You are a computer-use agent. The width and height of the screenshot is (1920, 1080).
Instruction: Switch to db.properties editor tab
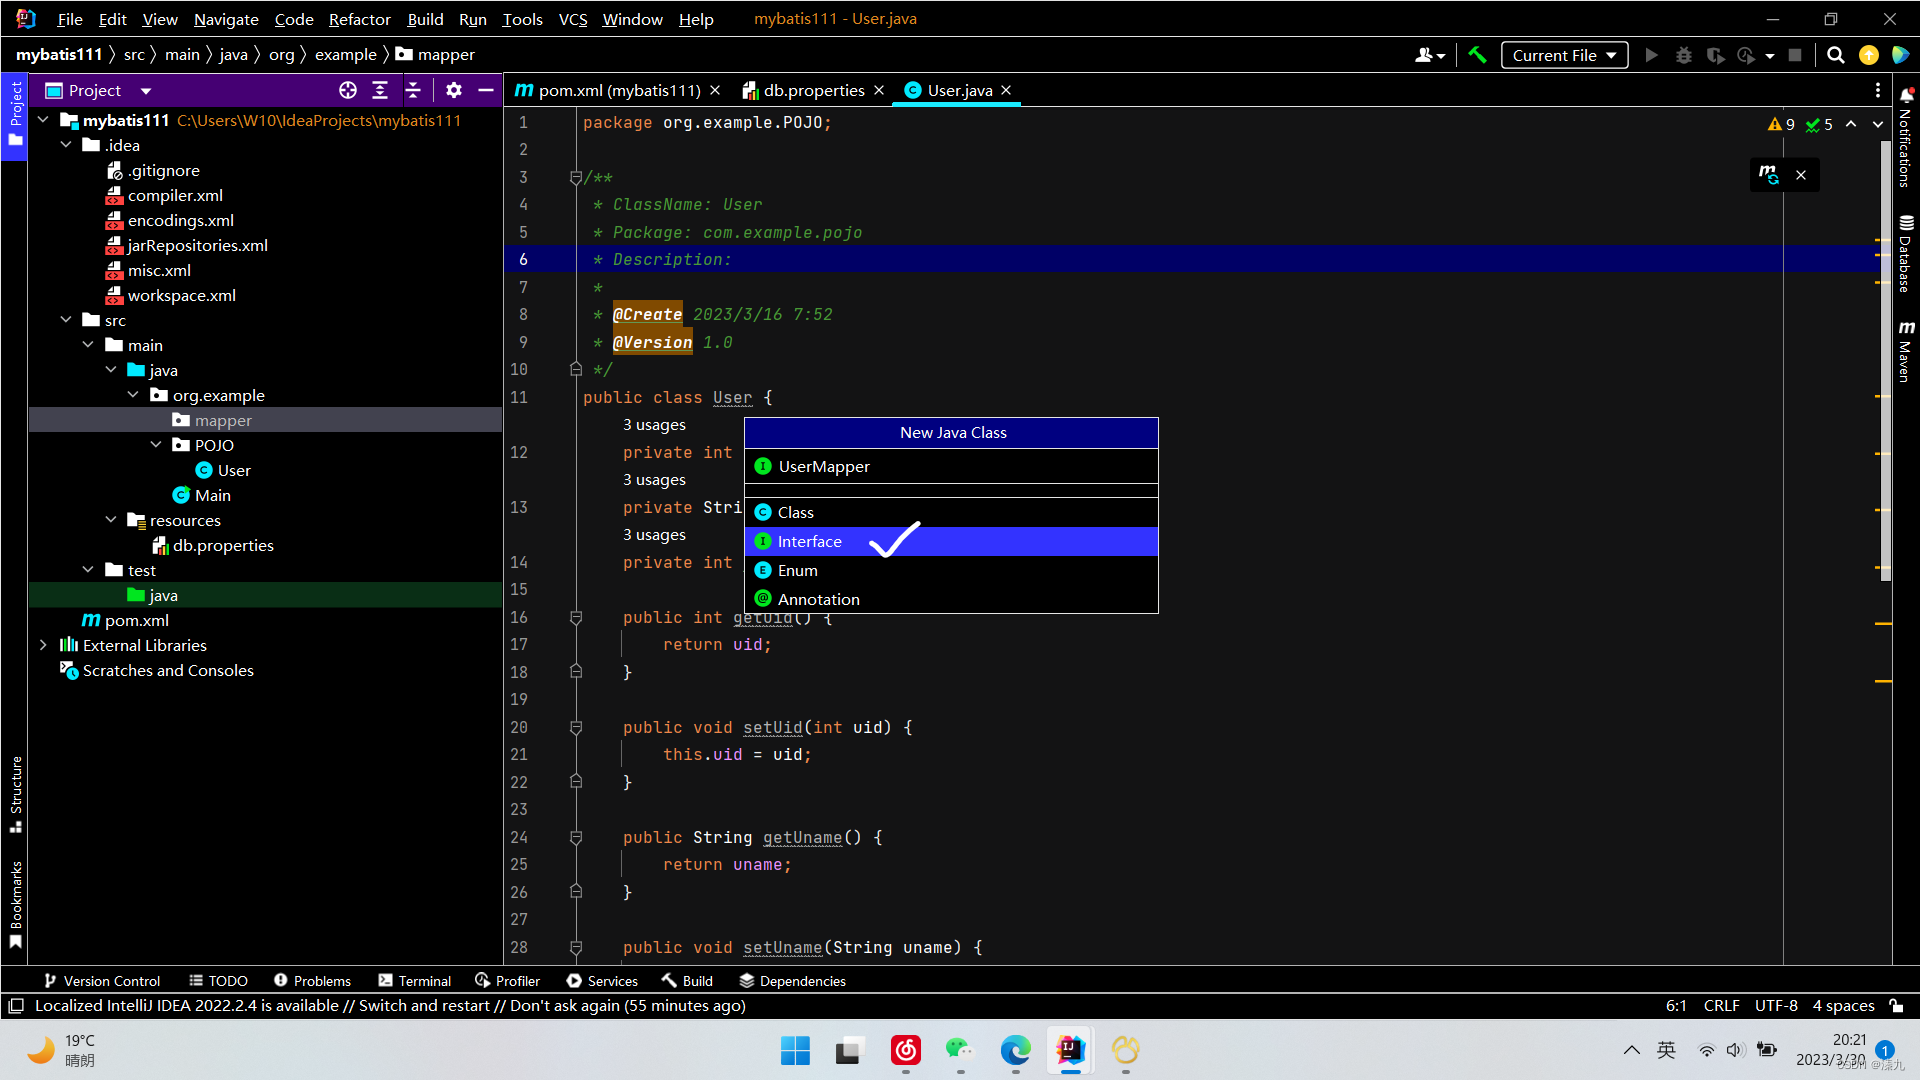click(813, 90)
